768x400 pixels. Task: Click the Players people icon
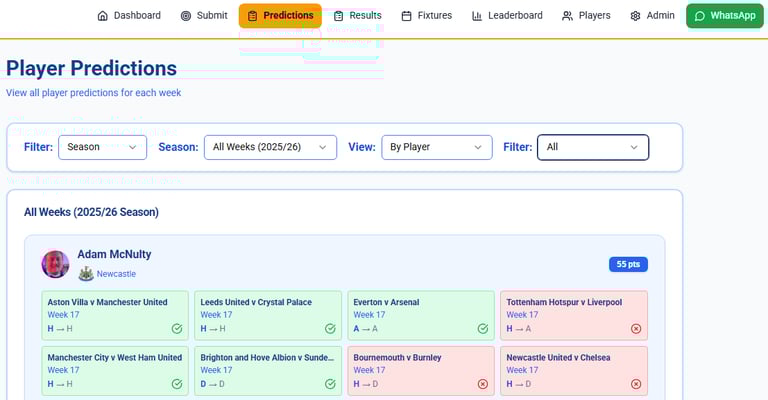point(567,16)
